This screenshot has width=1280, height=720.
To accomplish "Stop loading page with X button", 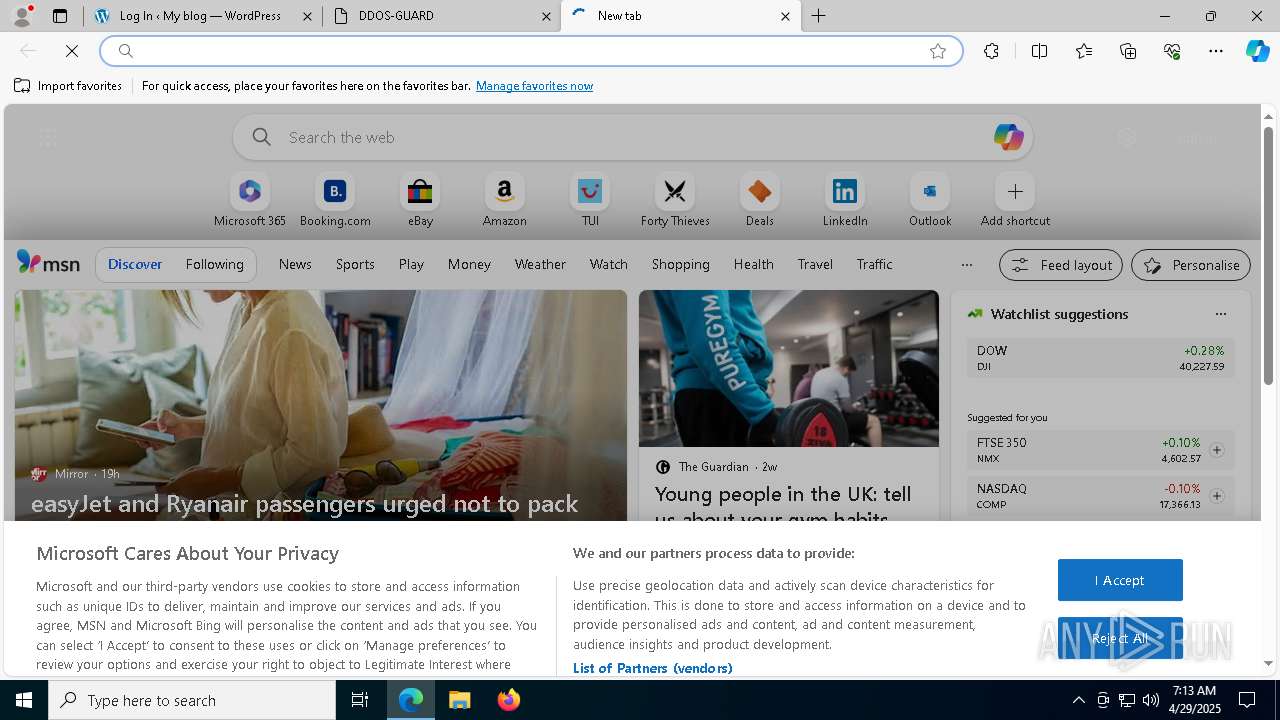I will [72, 51].
